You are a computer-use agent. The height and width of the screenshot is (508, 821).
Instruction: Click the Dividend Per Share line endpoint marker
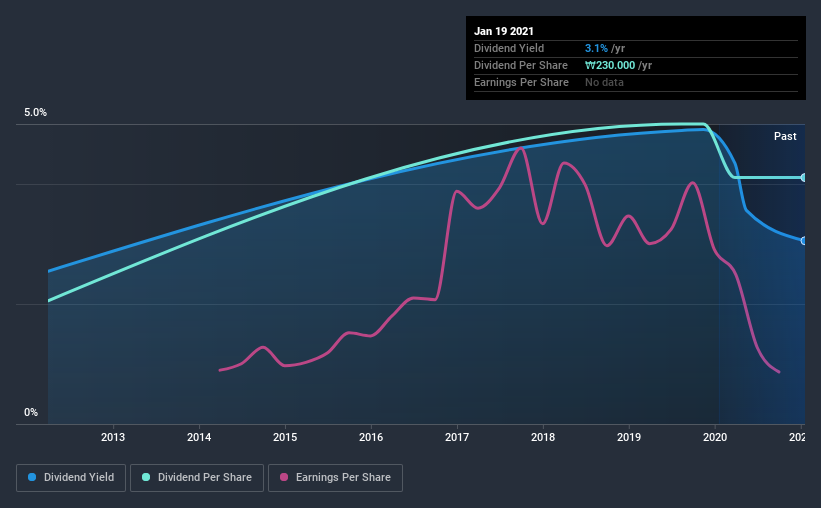pos(803,178)
